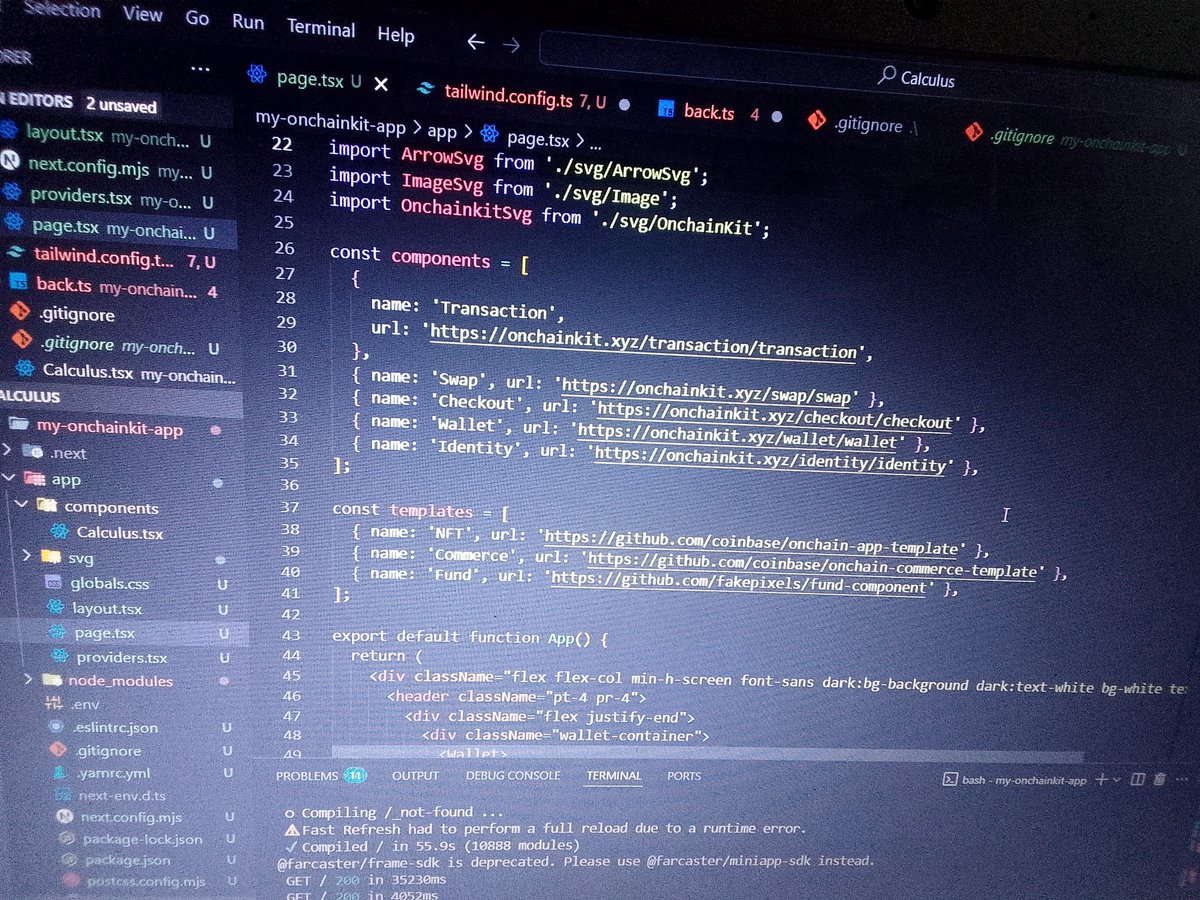Open the Help menu
Viewport: 1200px width, 900px height.
(396, 34)
